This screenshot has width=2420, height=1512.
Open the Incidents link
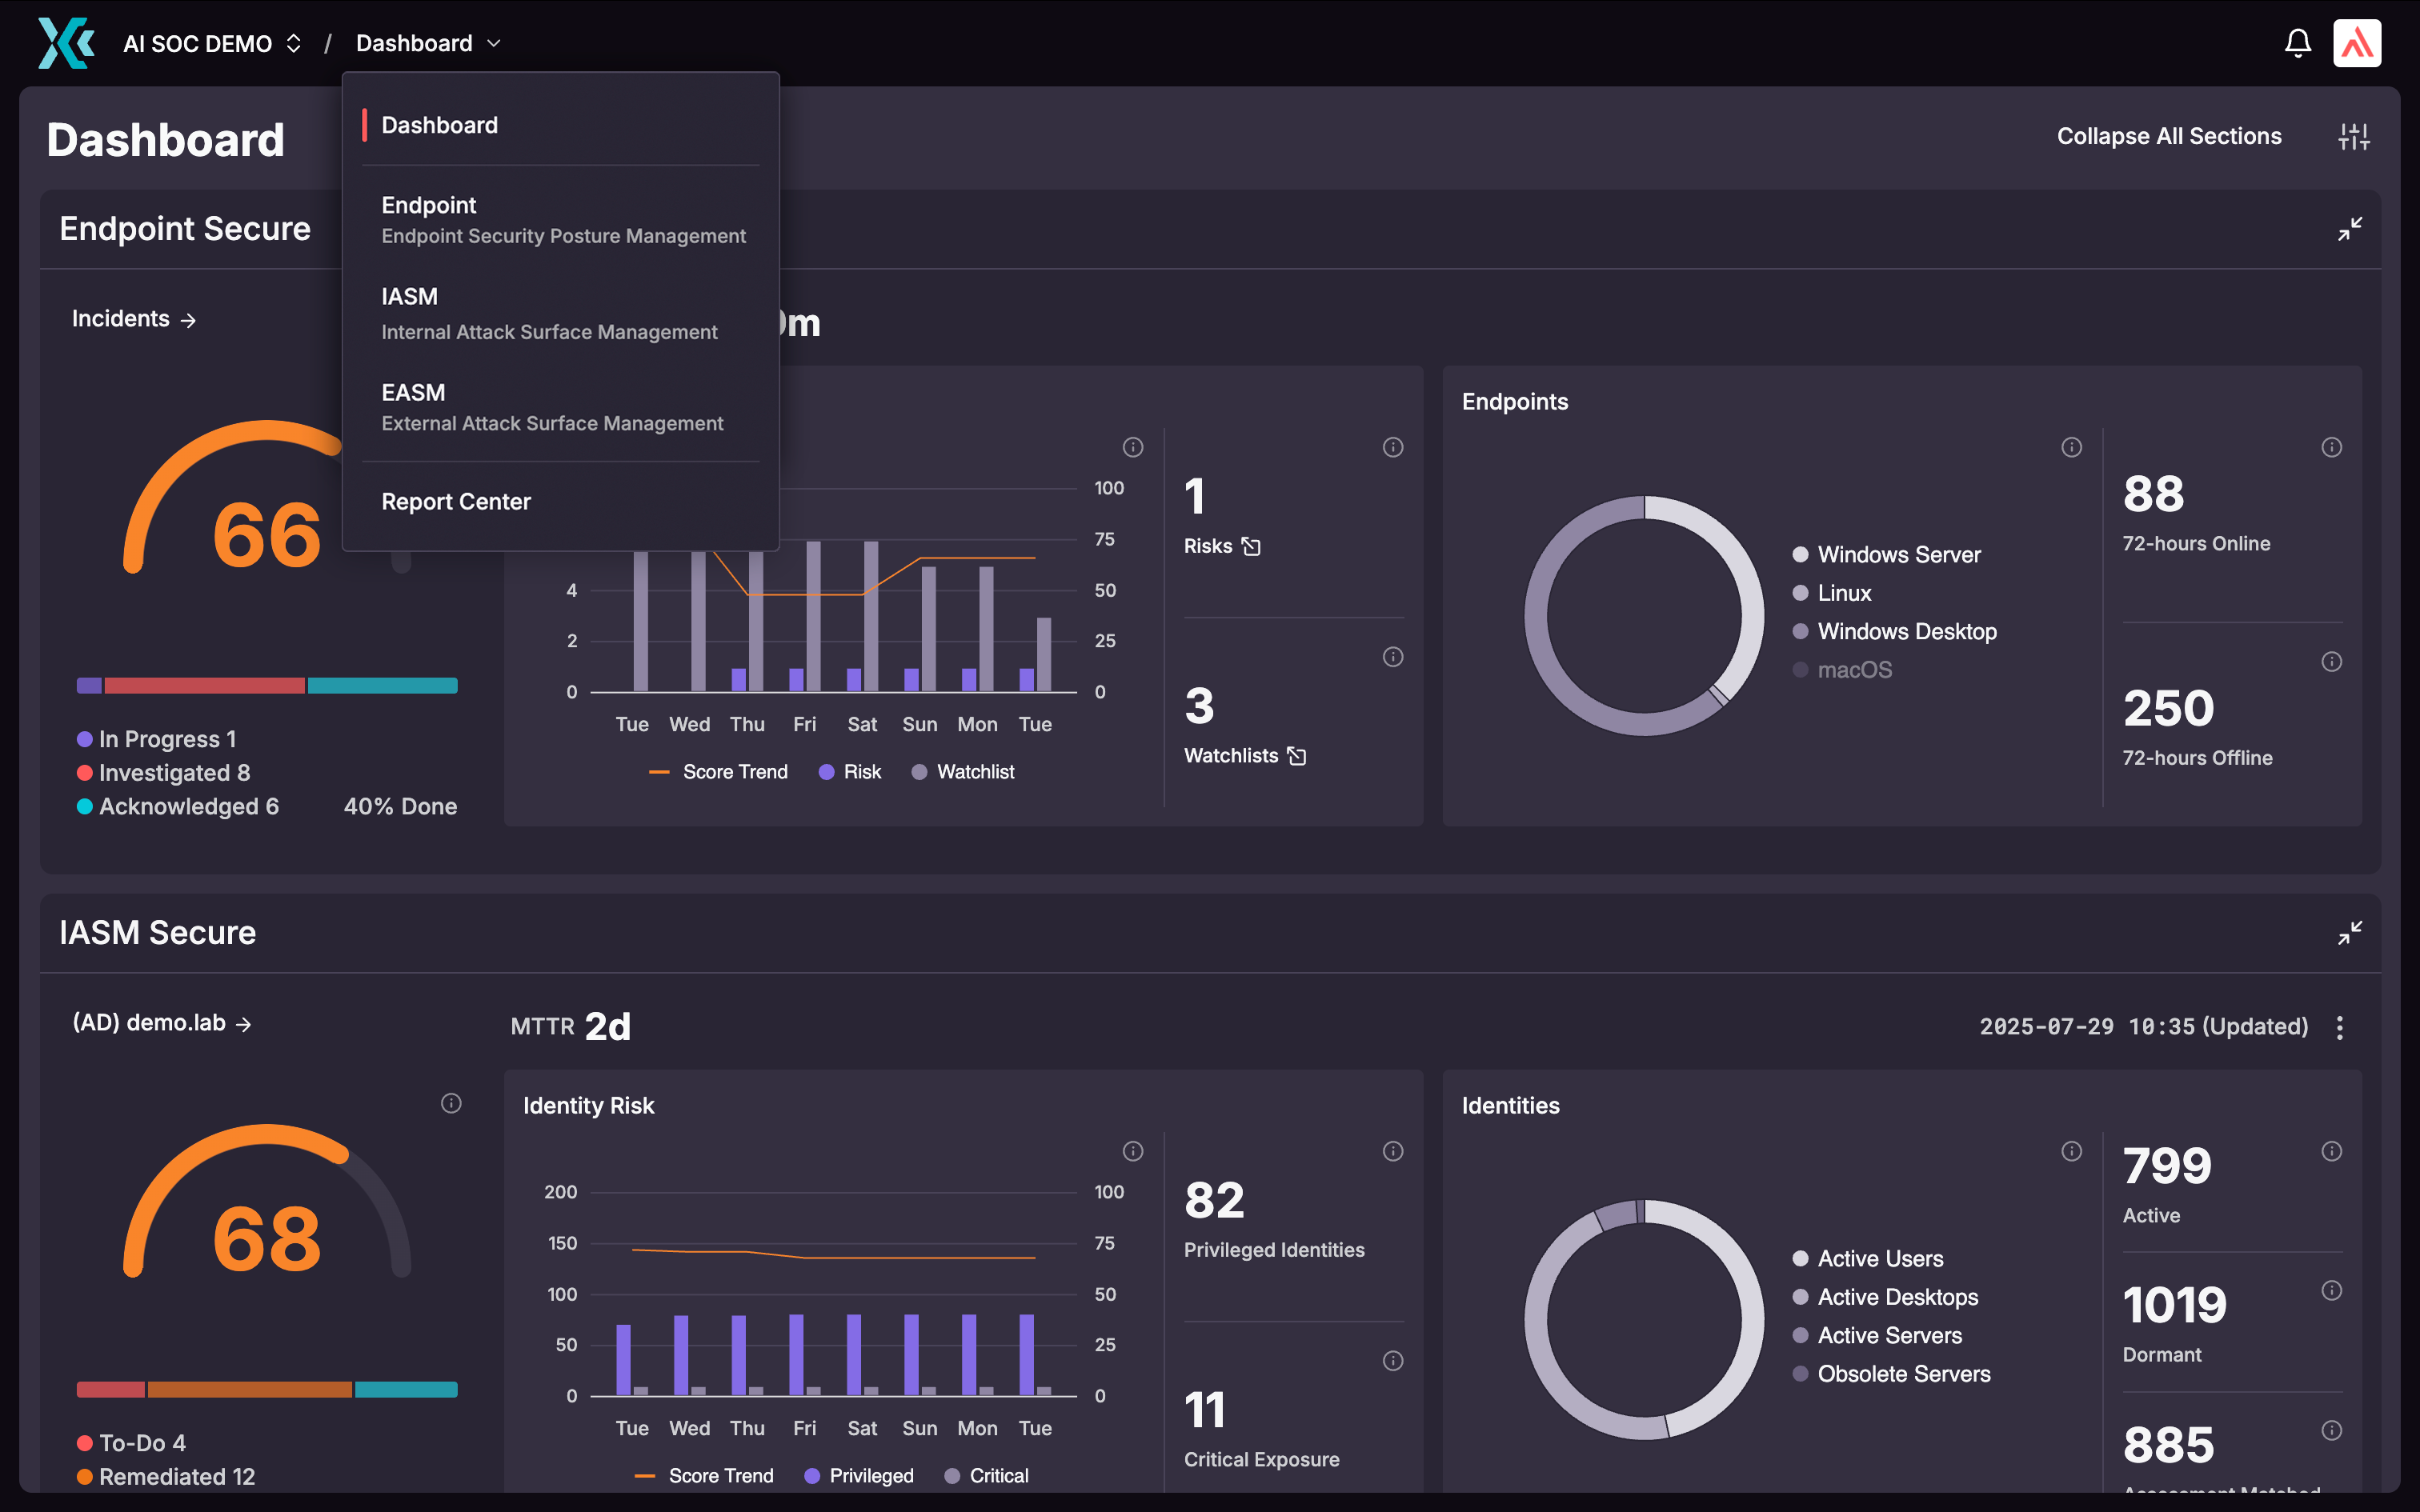133,318
